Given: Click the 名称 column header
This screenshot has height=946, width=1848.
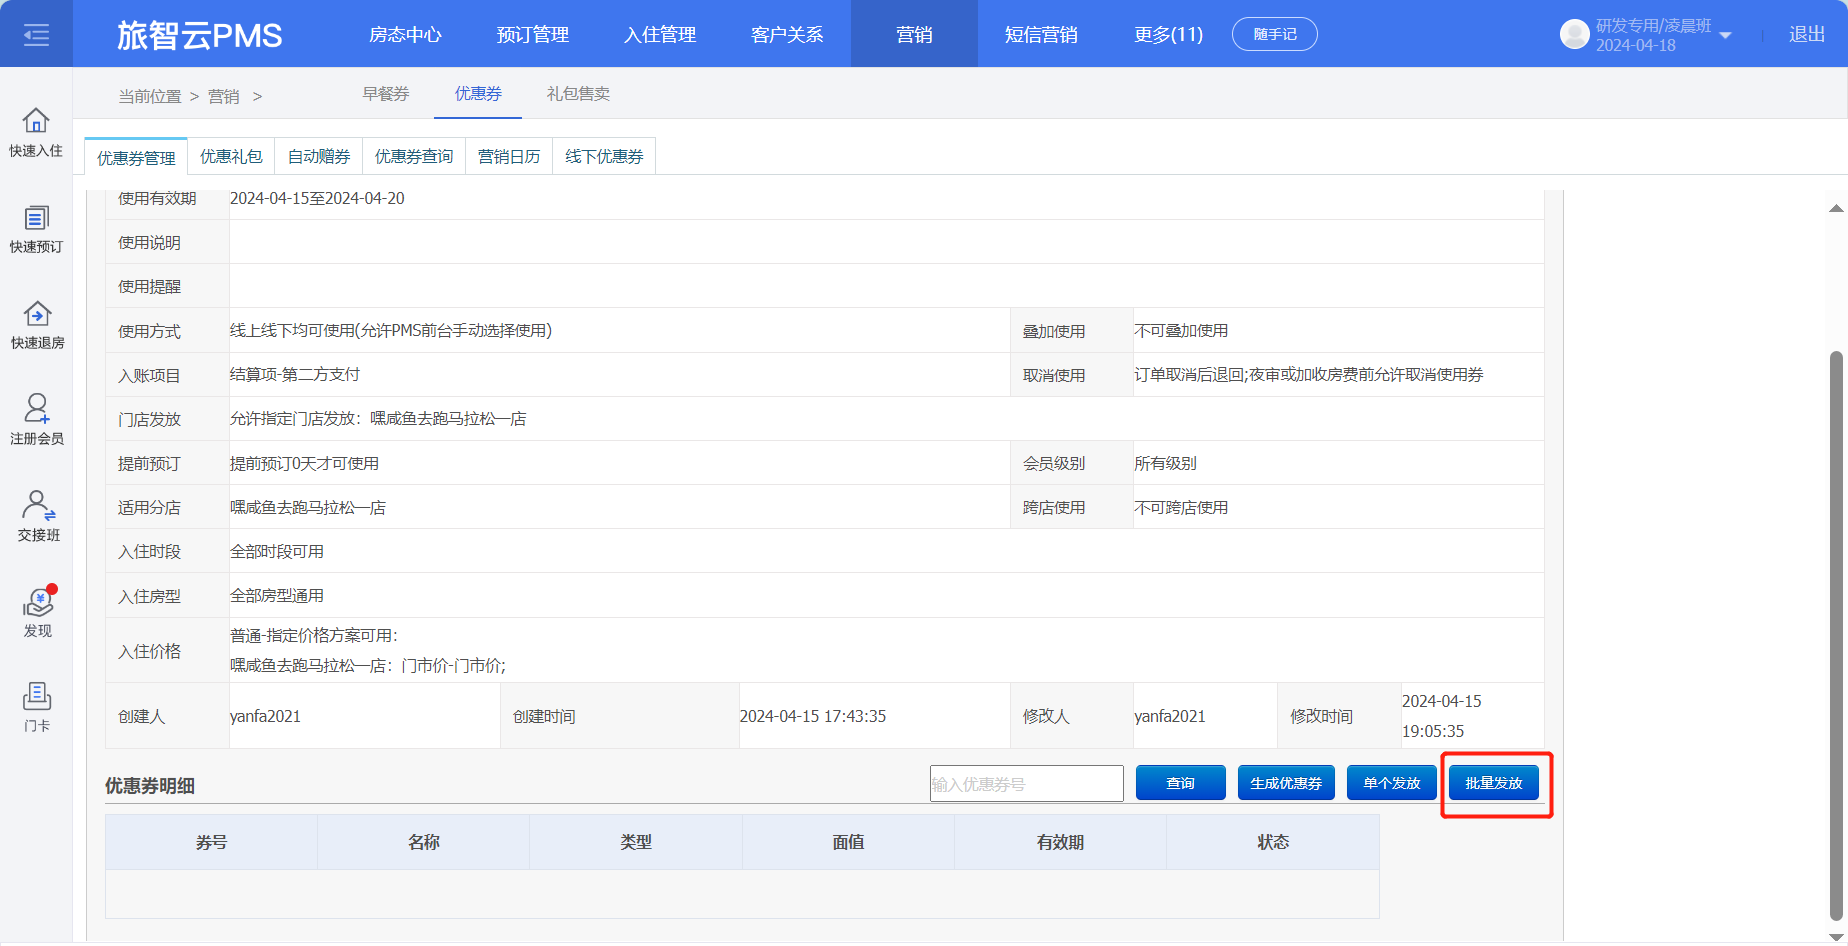Looking at the screenshot, I should tap(424, 842).
